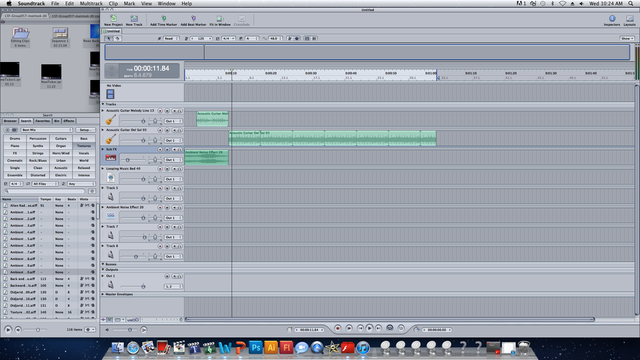Select the Cinematic keyword button
Screen dimensions: 640x360
pyautogui.click(x=15, y=161)
